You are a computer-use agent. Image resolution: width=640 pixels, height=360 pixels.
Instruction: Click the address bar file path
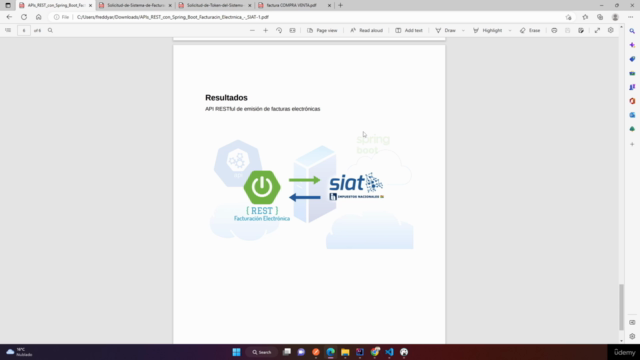tap(173, 17)
